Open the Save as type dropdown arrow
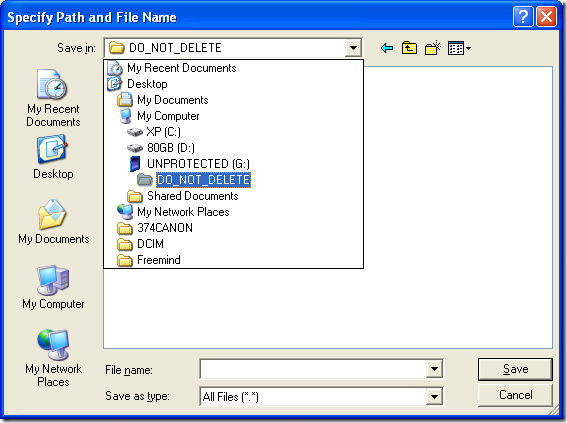567x423 pixels. (434, 397)
